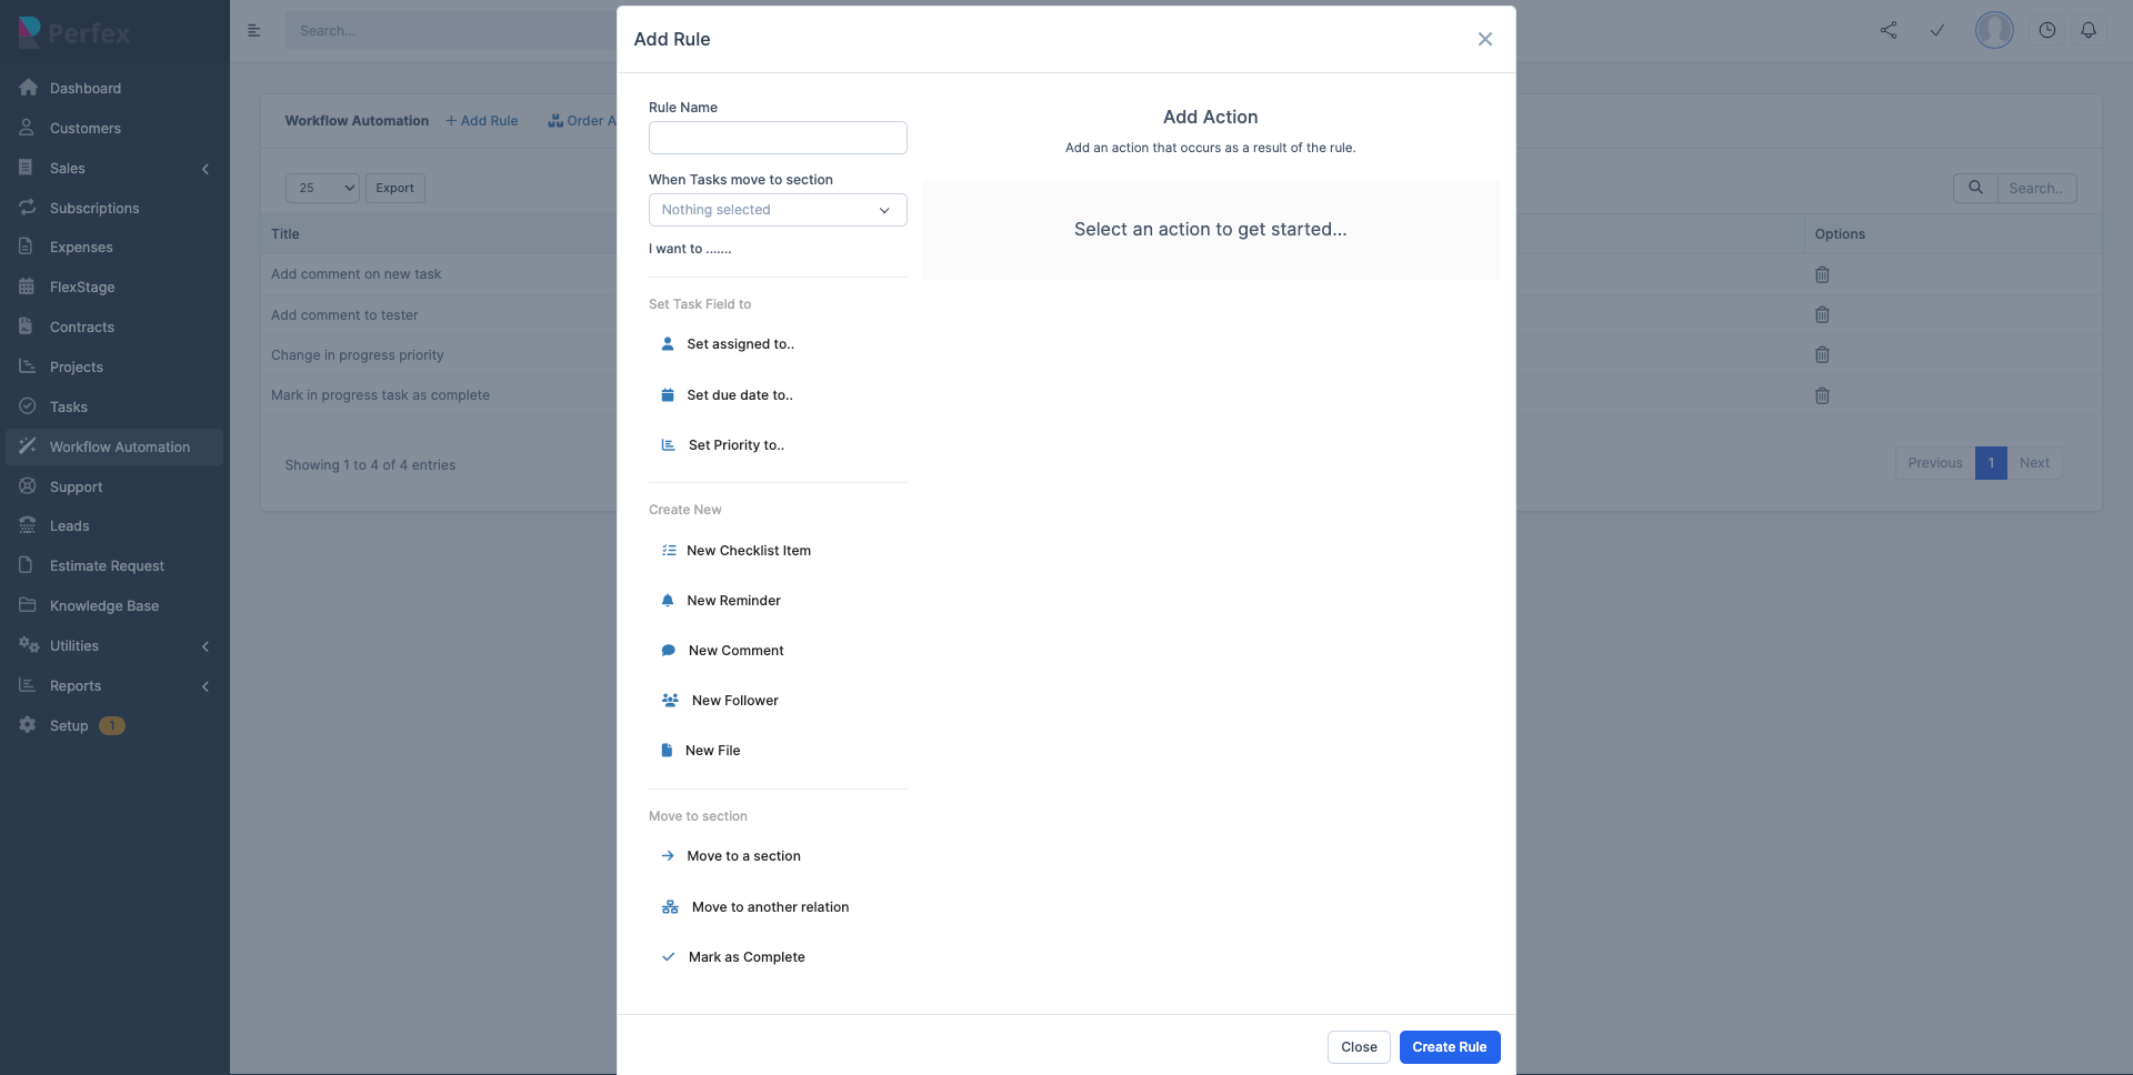Select the 'New Reminder' action
This screenshot has width=2133, height=1075.
[x=733, y=600]
